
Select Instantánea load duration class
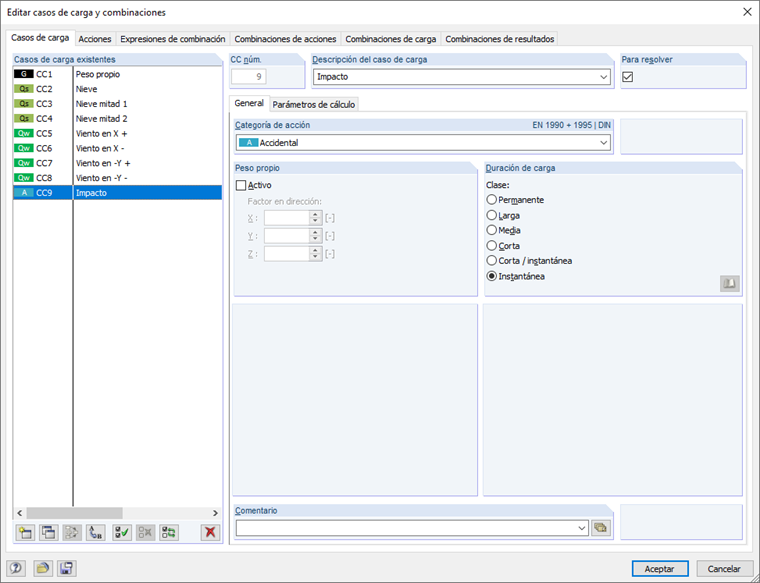[x=491, y=276]
